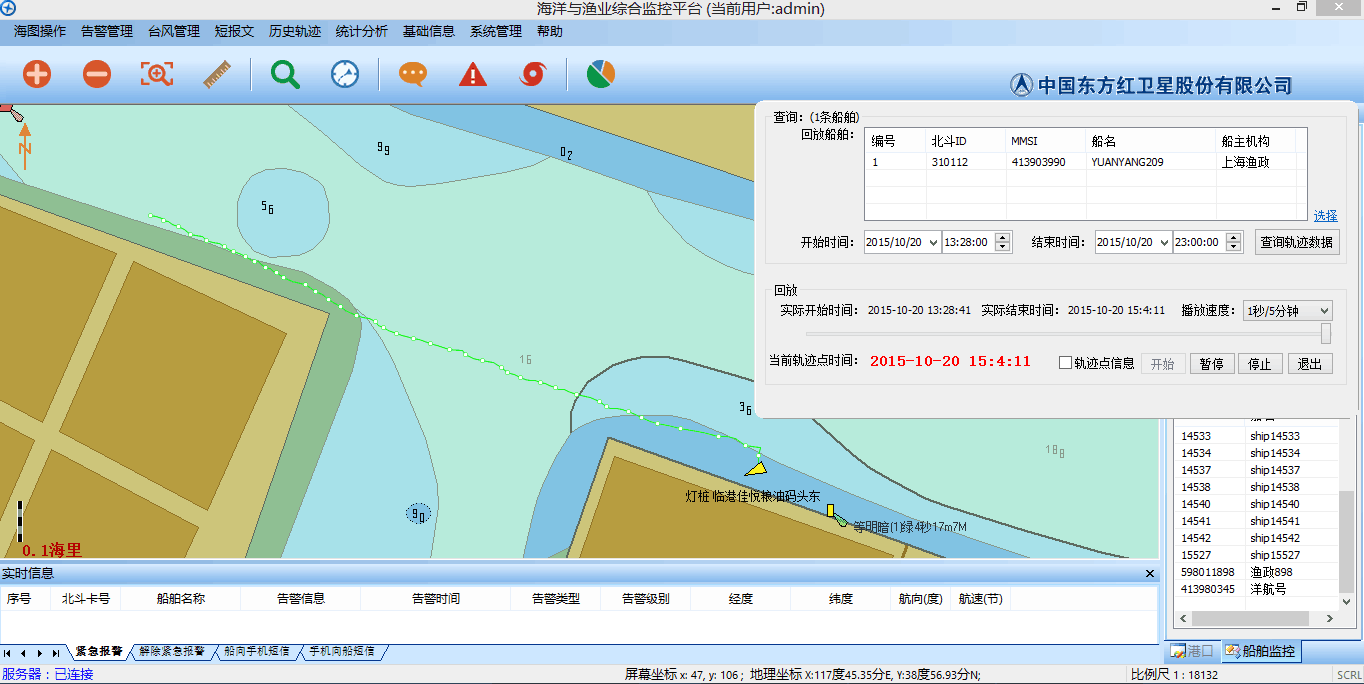Select the 渔政898 row in ship list
Screen dimensions: 1364x684
tap(1258, 572)
